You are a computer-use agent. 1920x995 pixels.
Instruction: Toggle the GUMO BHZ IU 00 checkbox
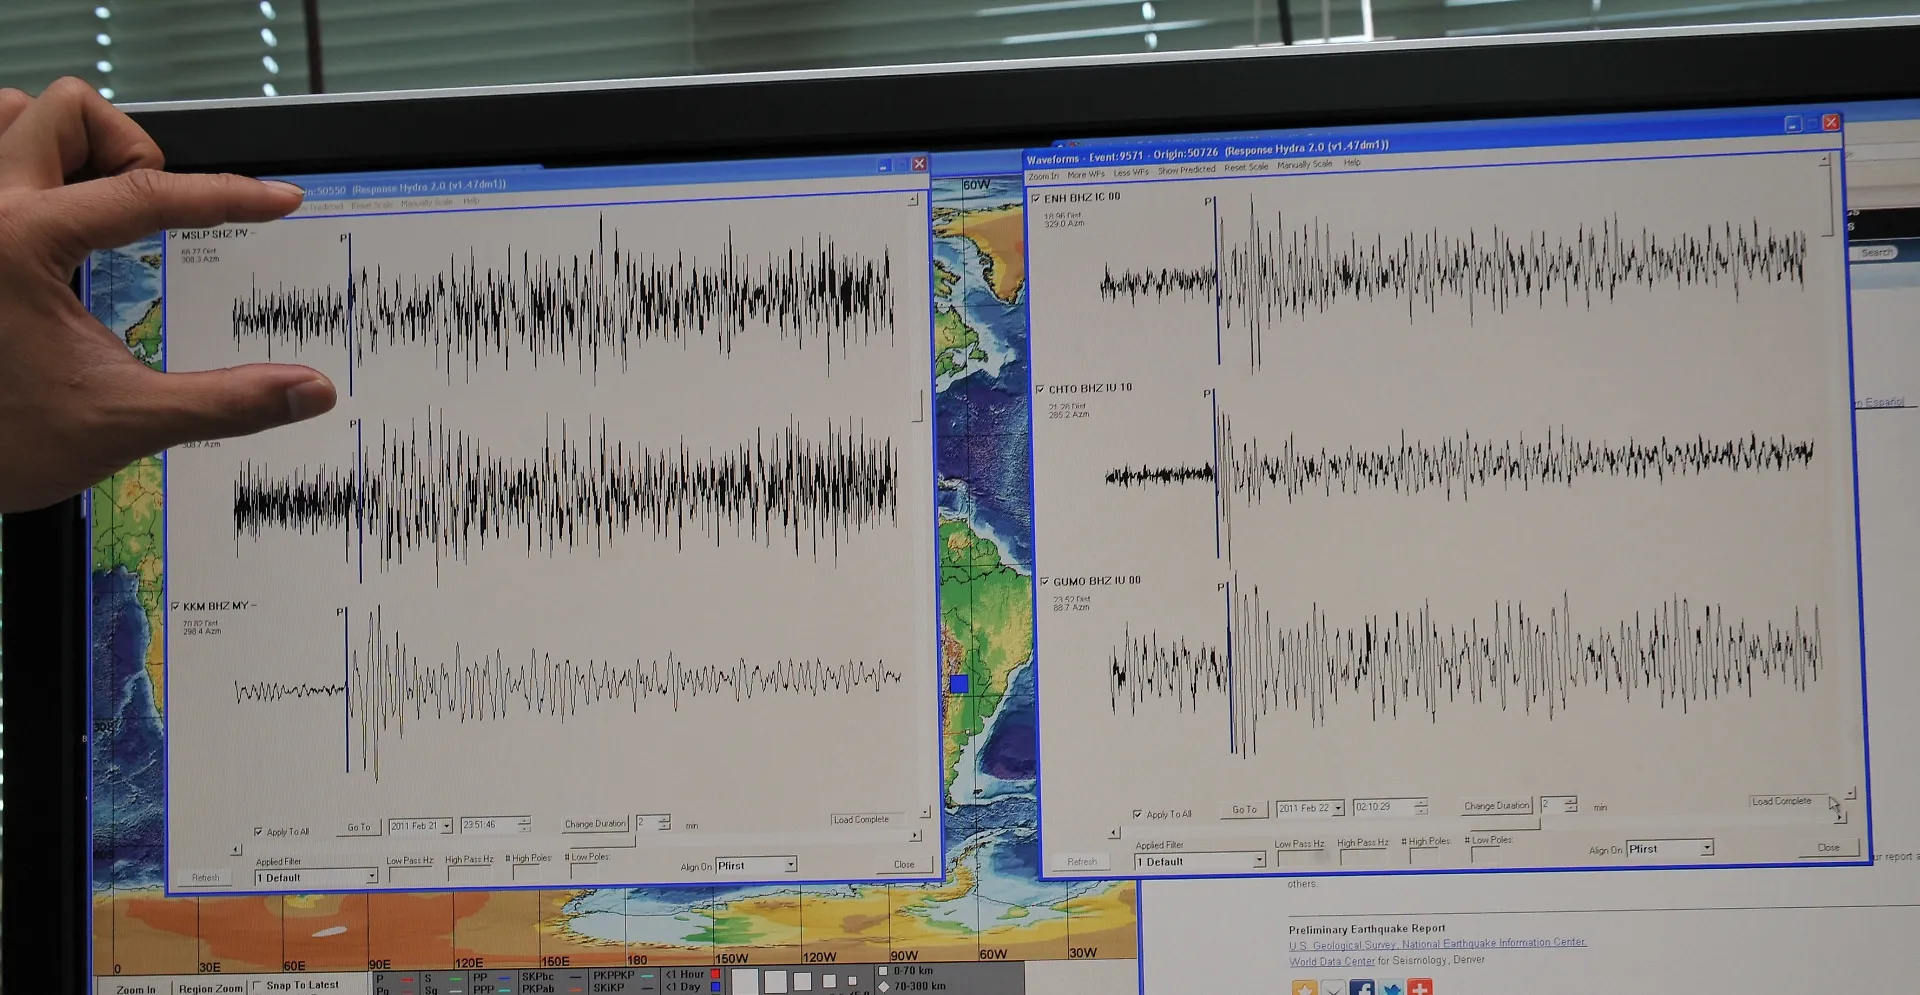tap(1045, 582)
